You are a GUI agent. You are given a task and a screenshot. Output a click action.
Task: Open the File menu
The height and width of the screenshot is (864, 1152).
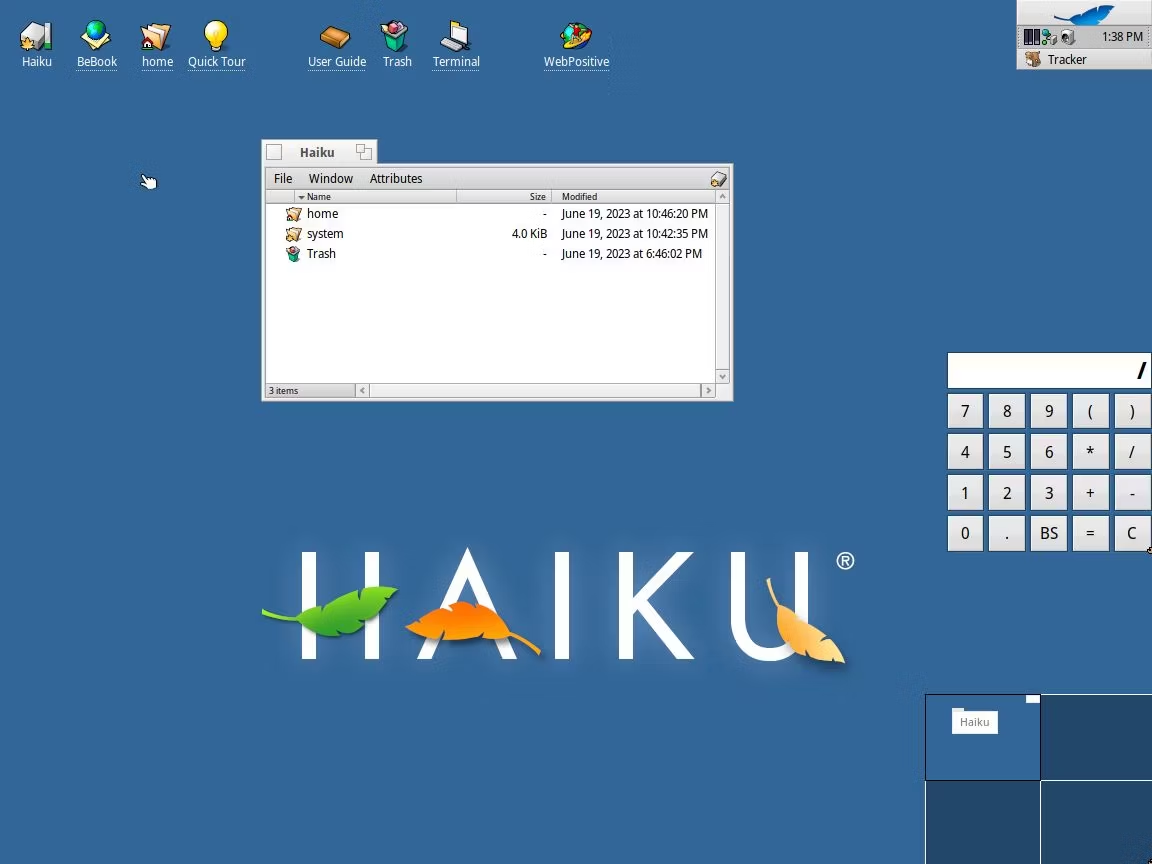pyautogui.click(x=283, y=179)
